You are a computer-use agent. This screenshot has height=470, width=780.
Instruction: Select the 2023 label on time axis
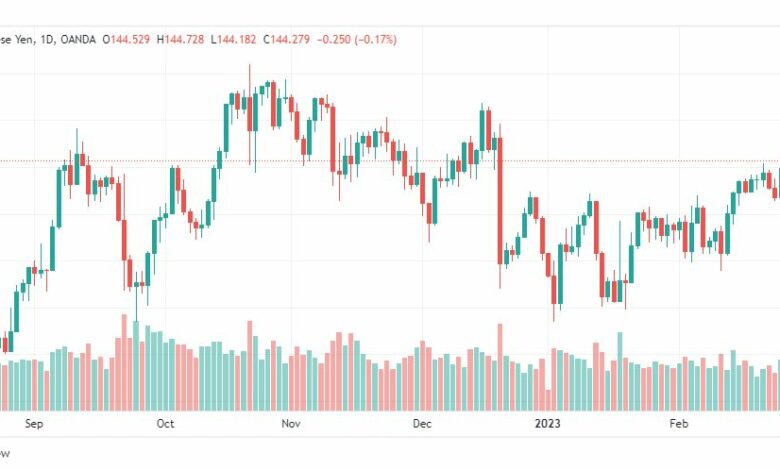pos(547,424)
